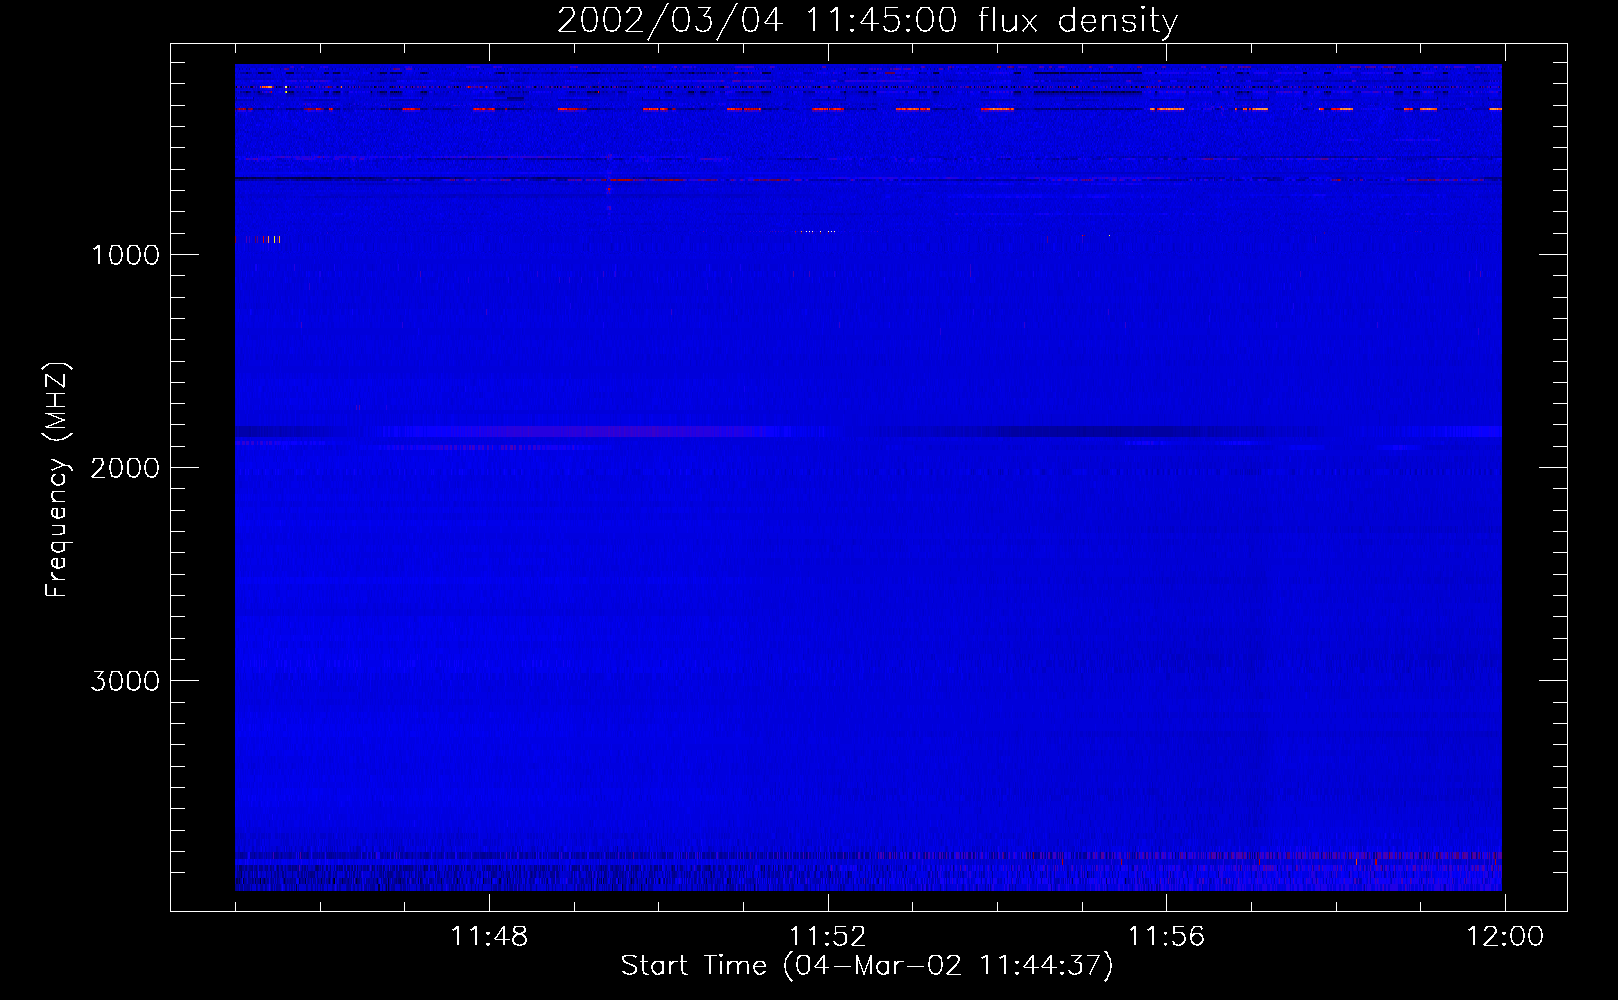
Task: Click the 11:52 time tick label
Action: click(x=828, y=937)
